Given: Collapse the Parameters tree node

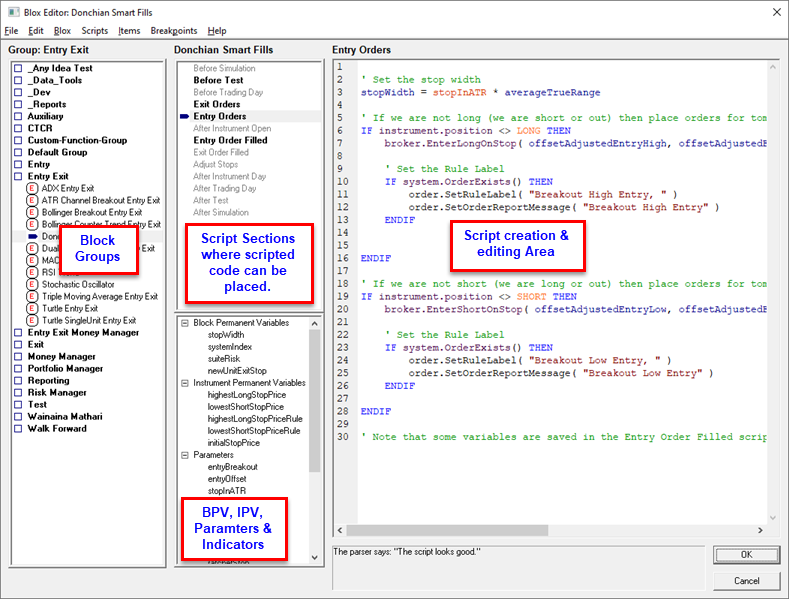Looking at the screenshot, I should (x=184, y=455).
